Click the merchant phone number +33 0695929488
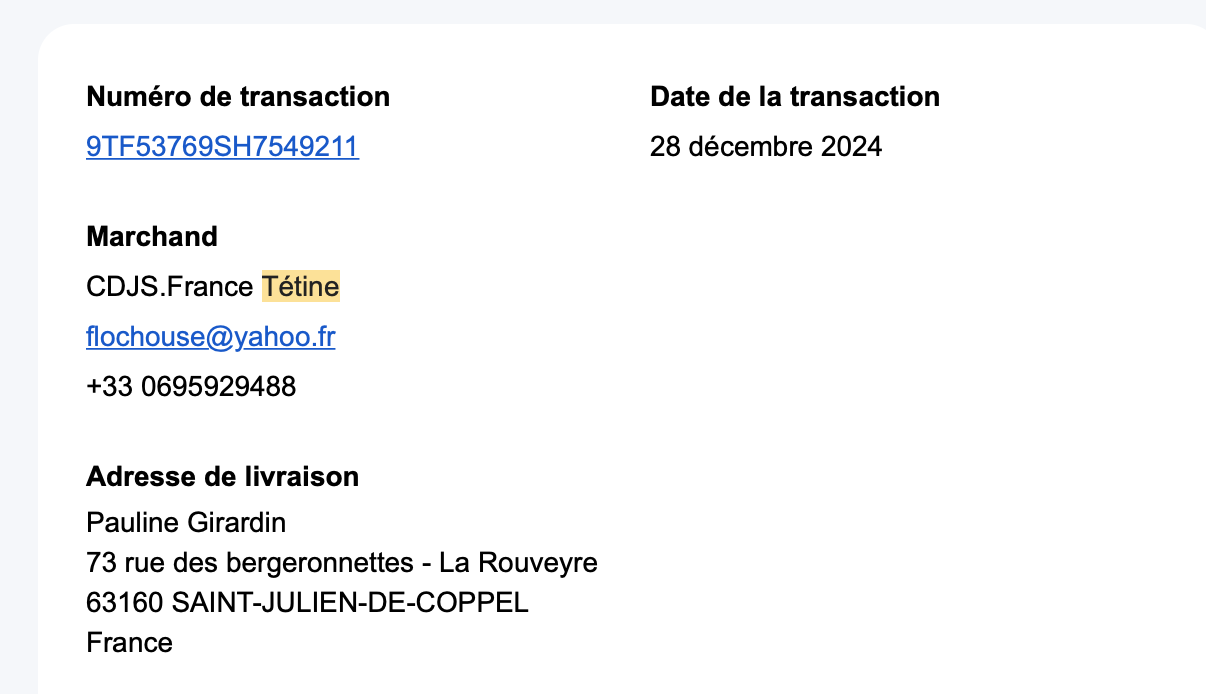This screenshot has width=1206, height=694. [x=191, y=387]
